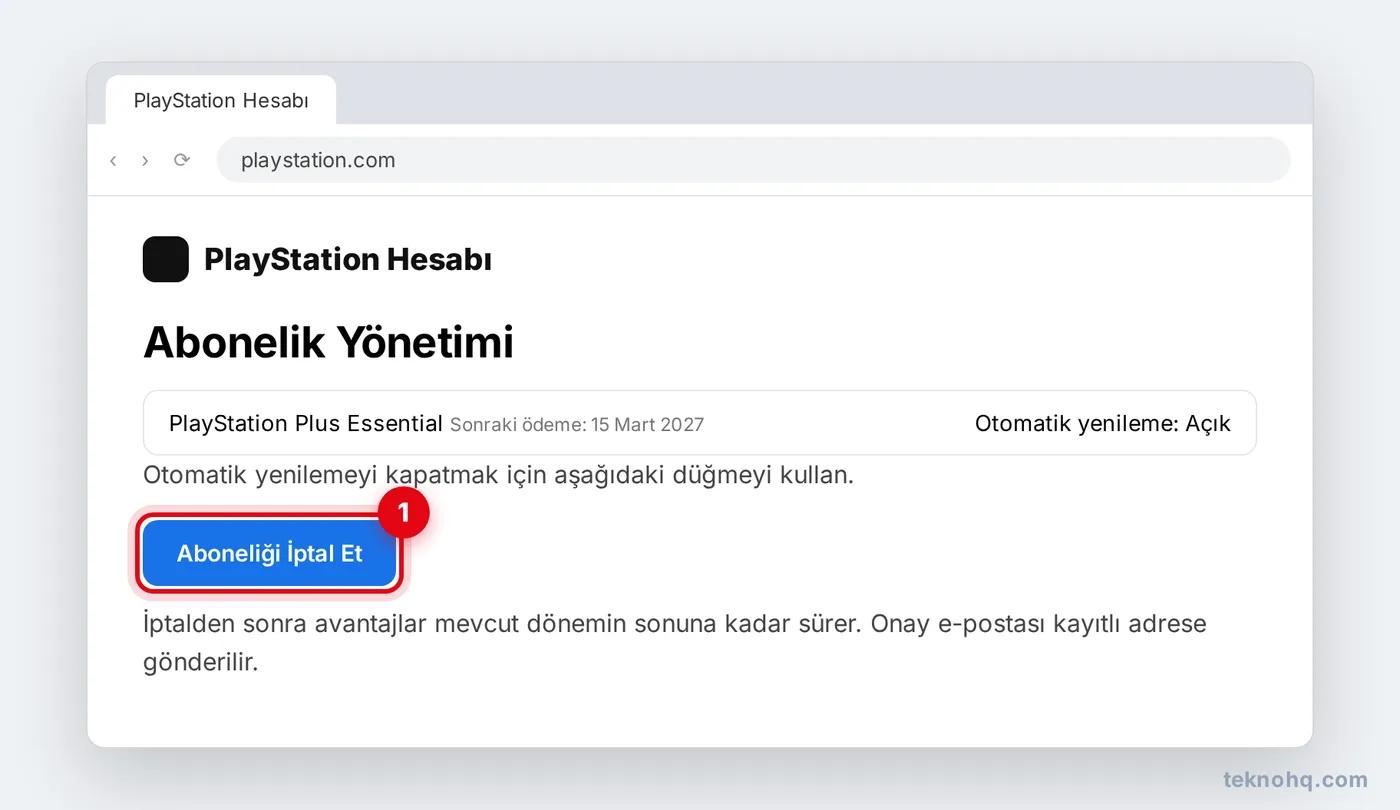1400x810 pixels.
Task: Click the Sonraki ödeme: 15 Mart 2027 text
Action: tap(577, 425)
